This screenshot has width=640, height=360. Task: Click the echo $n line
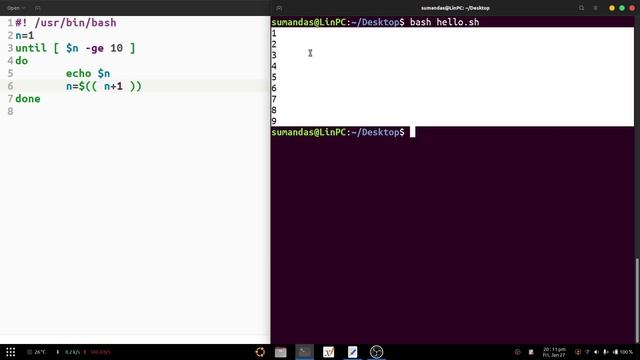pyautogui.click(x=88, y=73)
